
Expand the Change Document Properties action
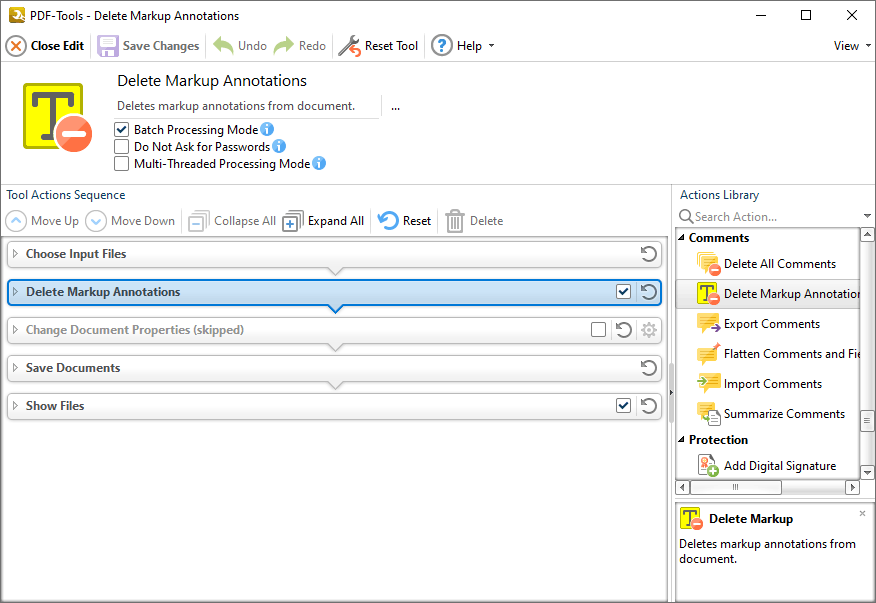(x=16, y=330)
